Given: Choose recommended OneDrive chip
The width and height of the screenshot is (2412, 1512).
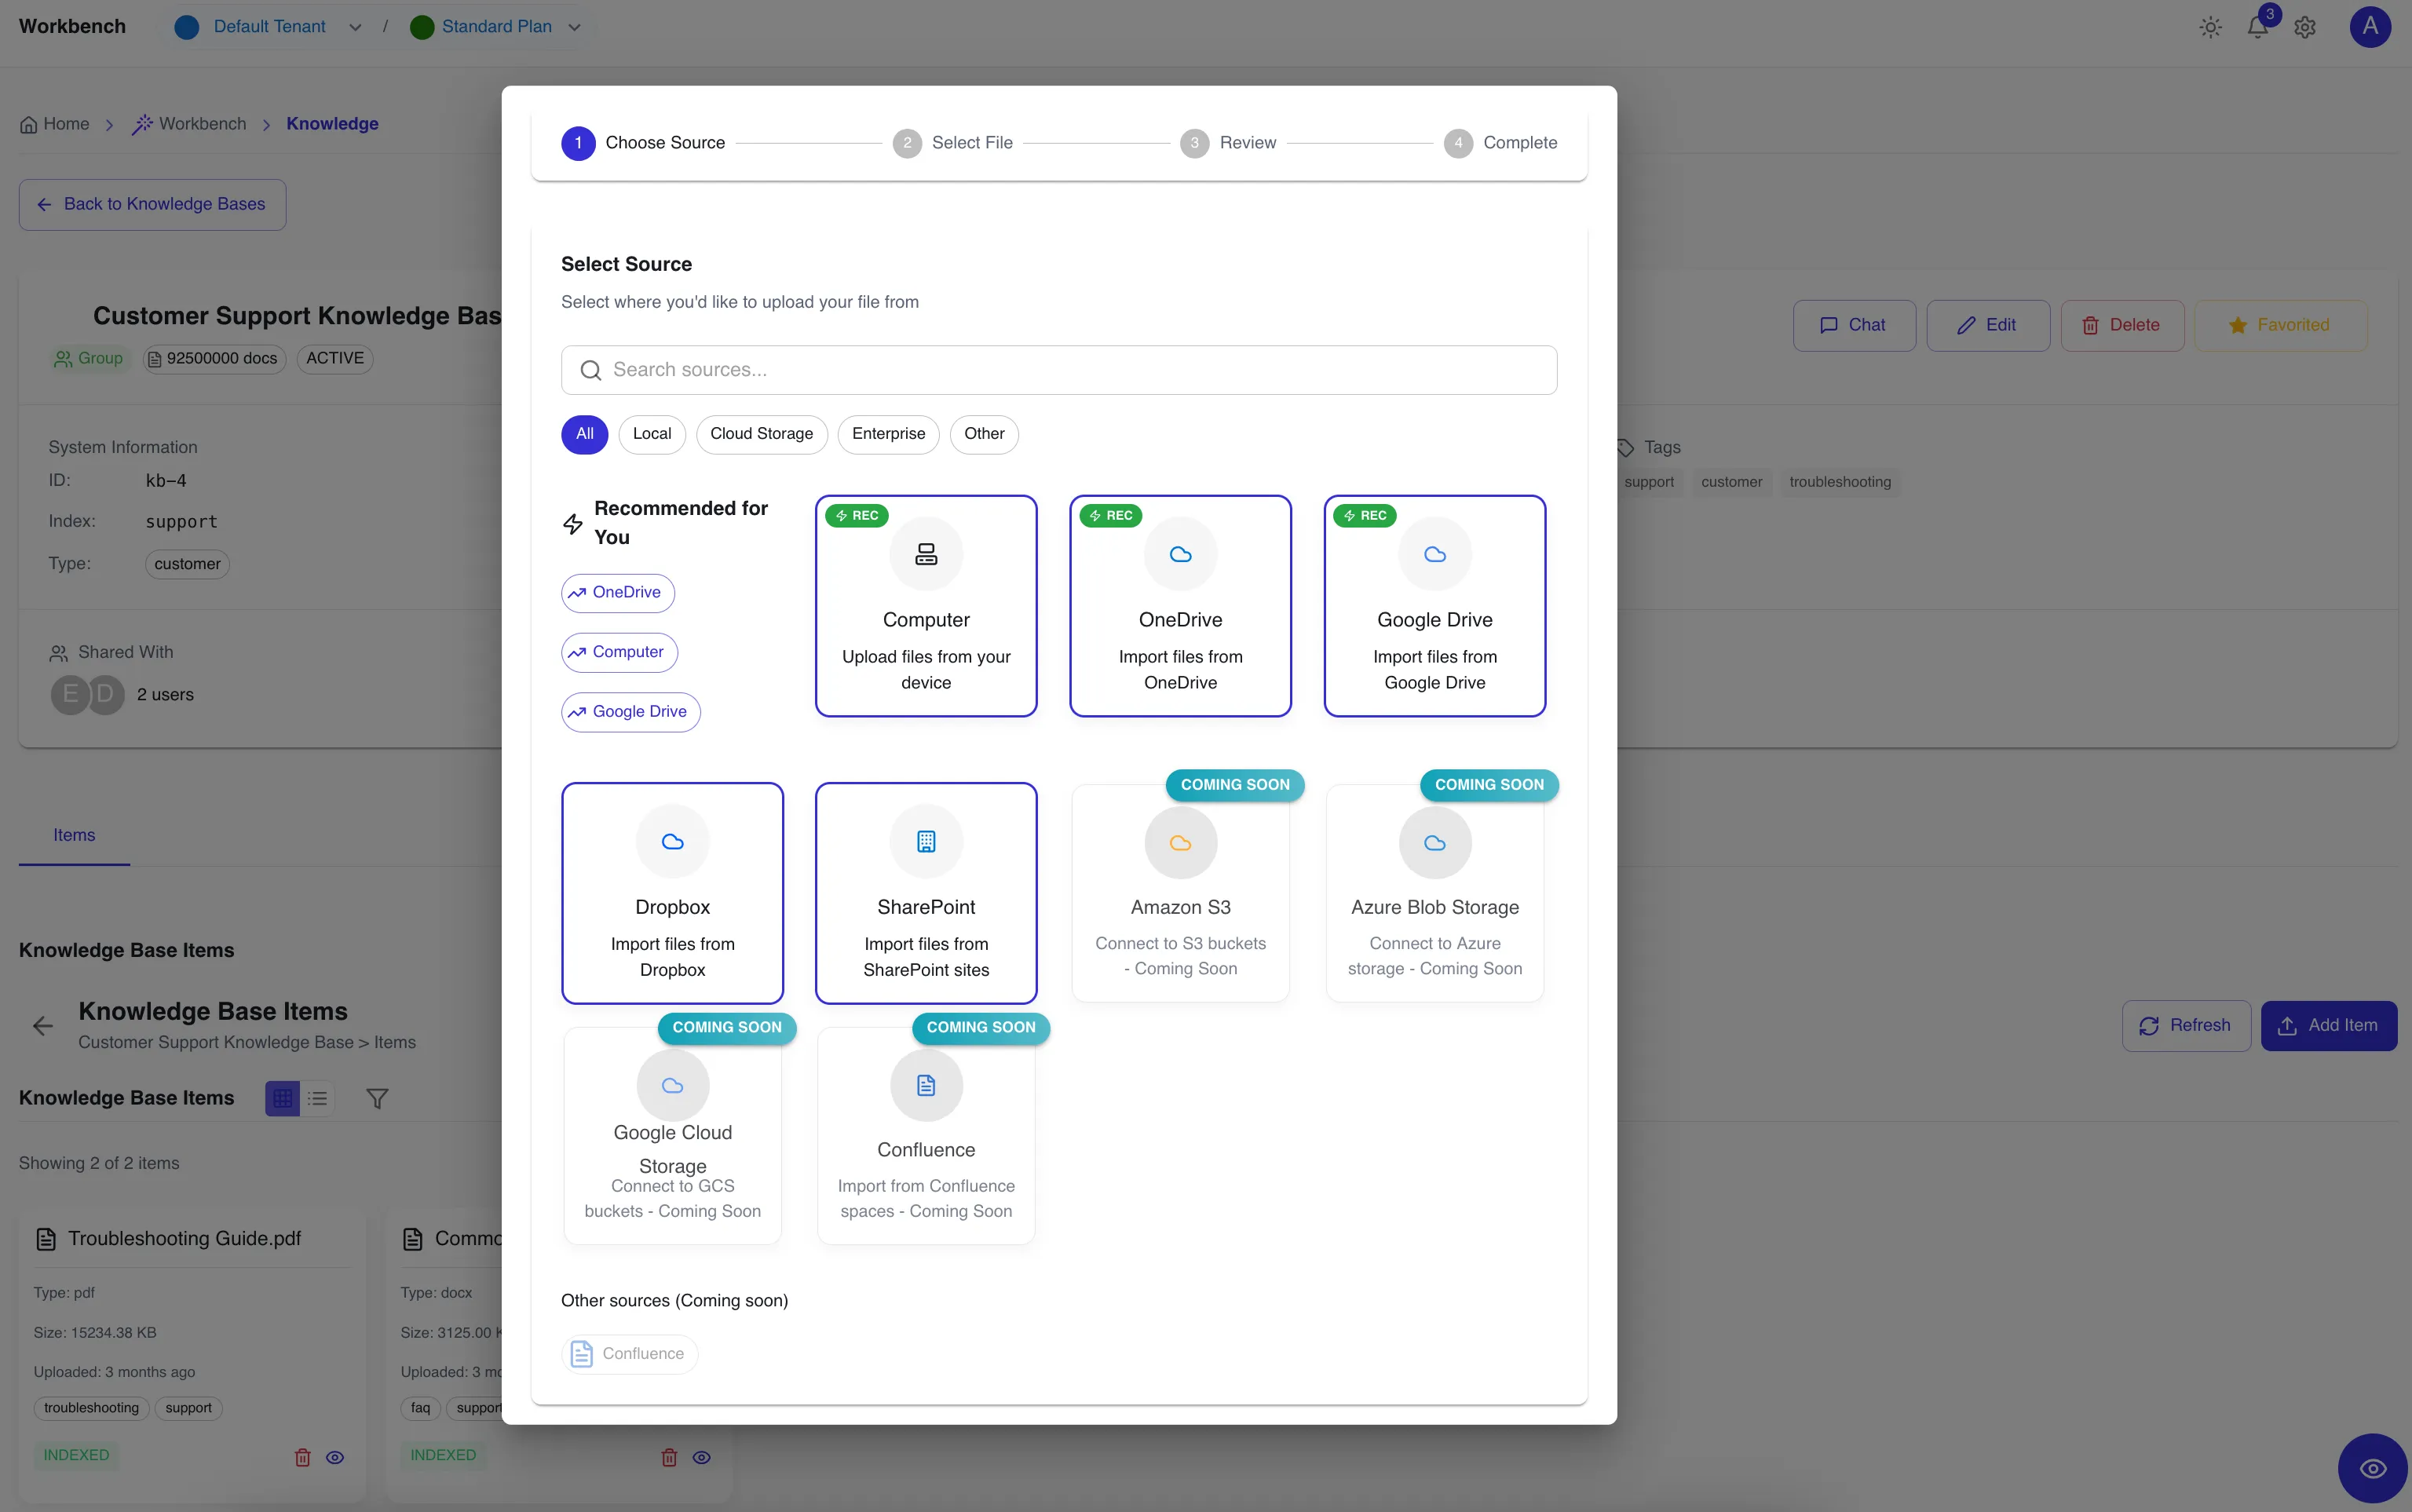Looking at the screenshot, I should click(618, 593).
